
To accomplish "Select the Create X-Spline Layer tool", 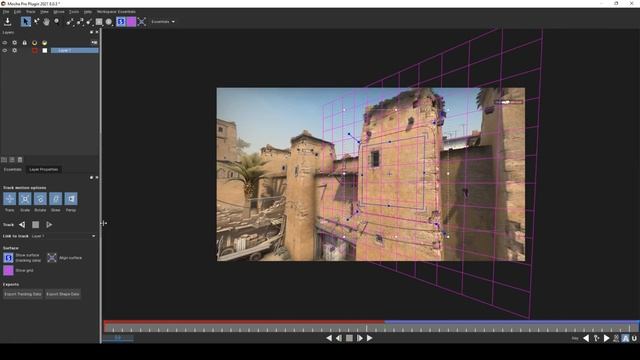I will (x=70, y=22).
